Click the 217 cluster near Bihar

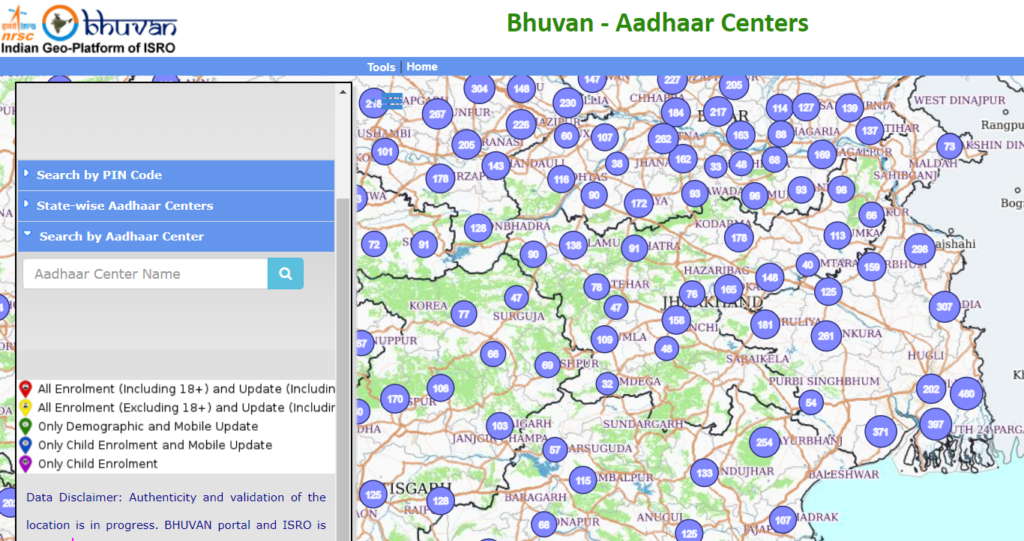(718, 112)
